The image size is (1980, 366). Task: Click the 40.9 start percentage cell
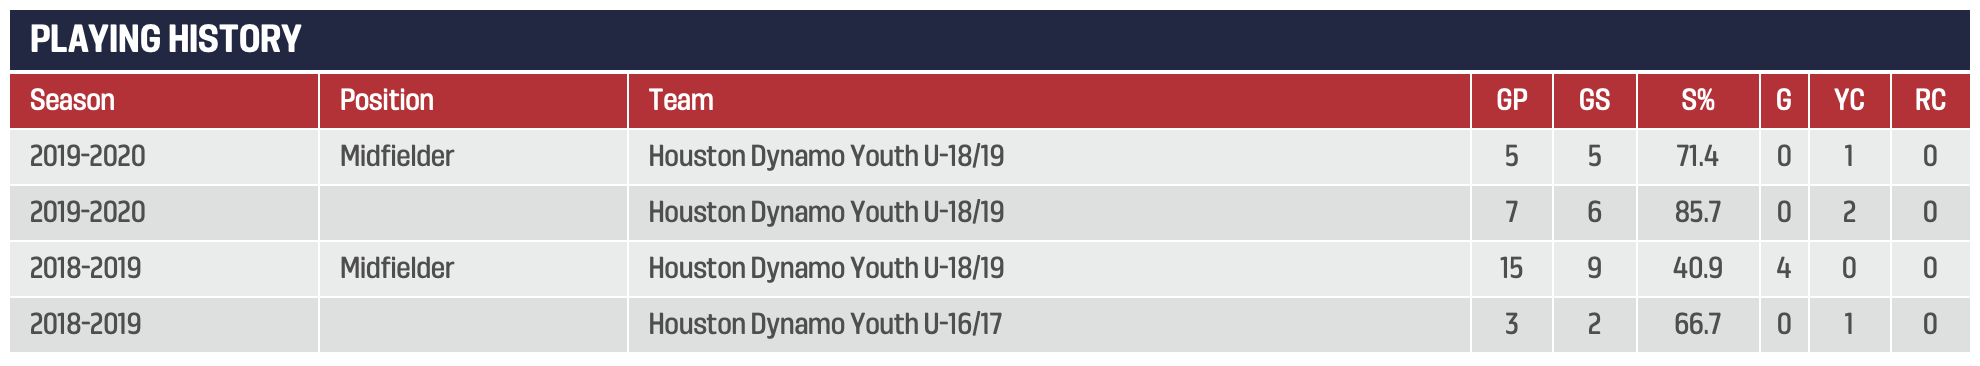click(x=1698, y=268)
